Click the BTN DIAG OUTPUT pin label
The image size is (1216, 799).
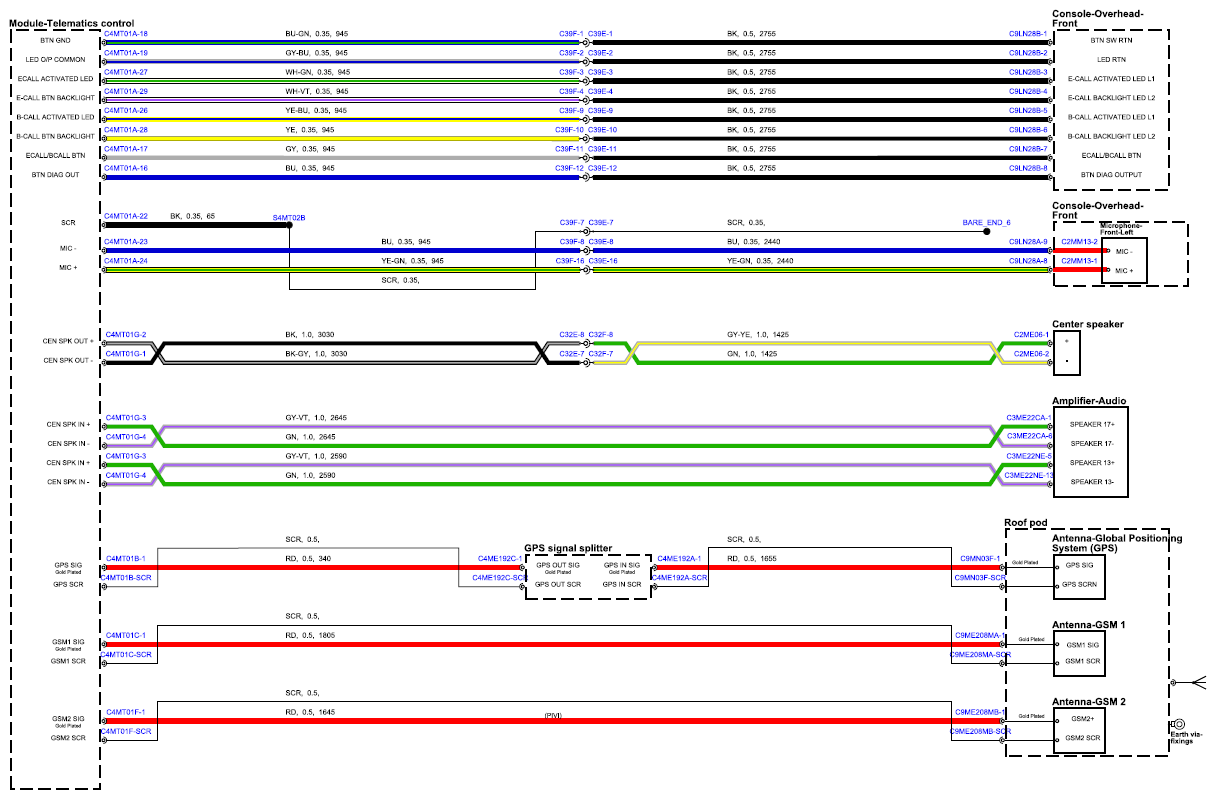click(1111, 175)
